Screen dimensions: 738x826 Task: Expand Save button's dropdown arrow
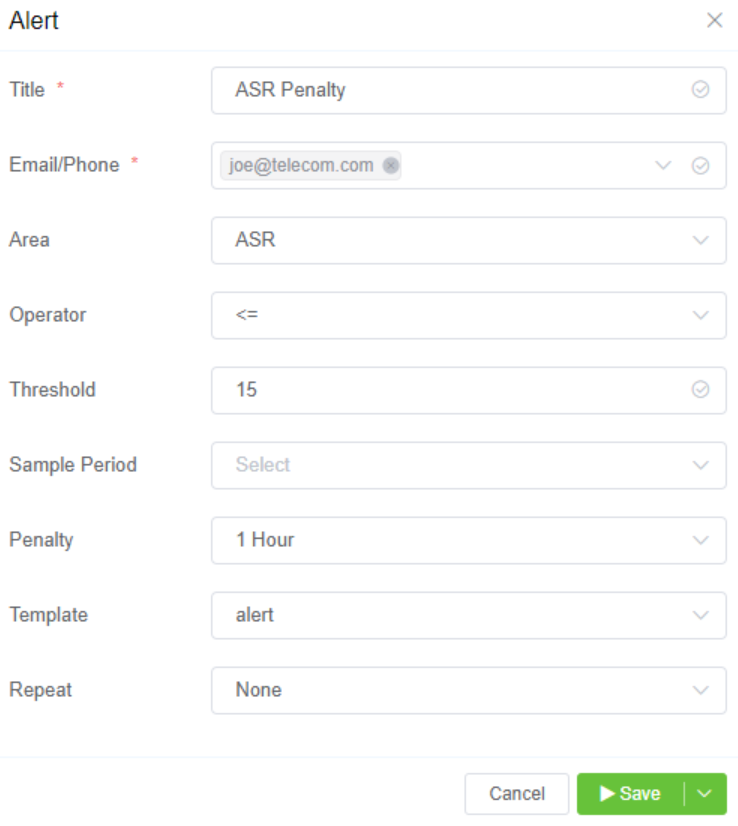point(705,794)
